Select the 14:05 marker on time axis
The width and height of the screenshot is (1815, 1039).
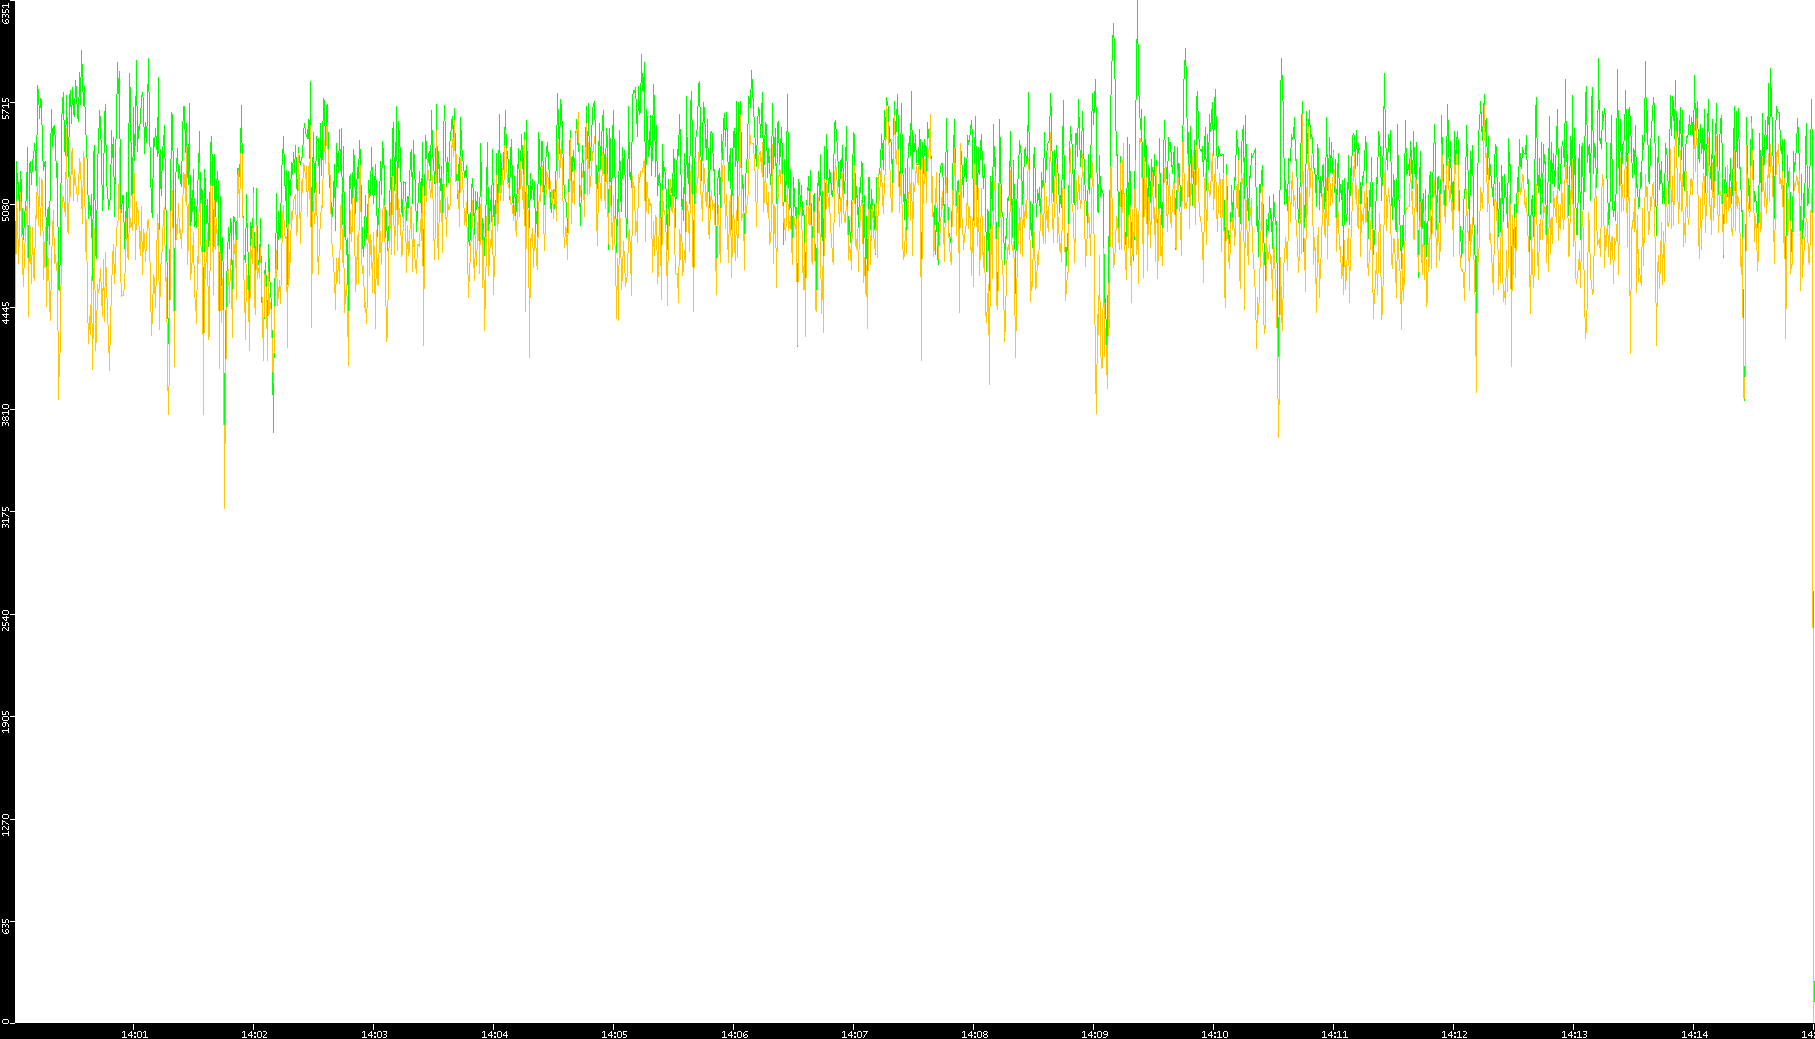(x=614, y=1034)
